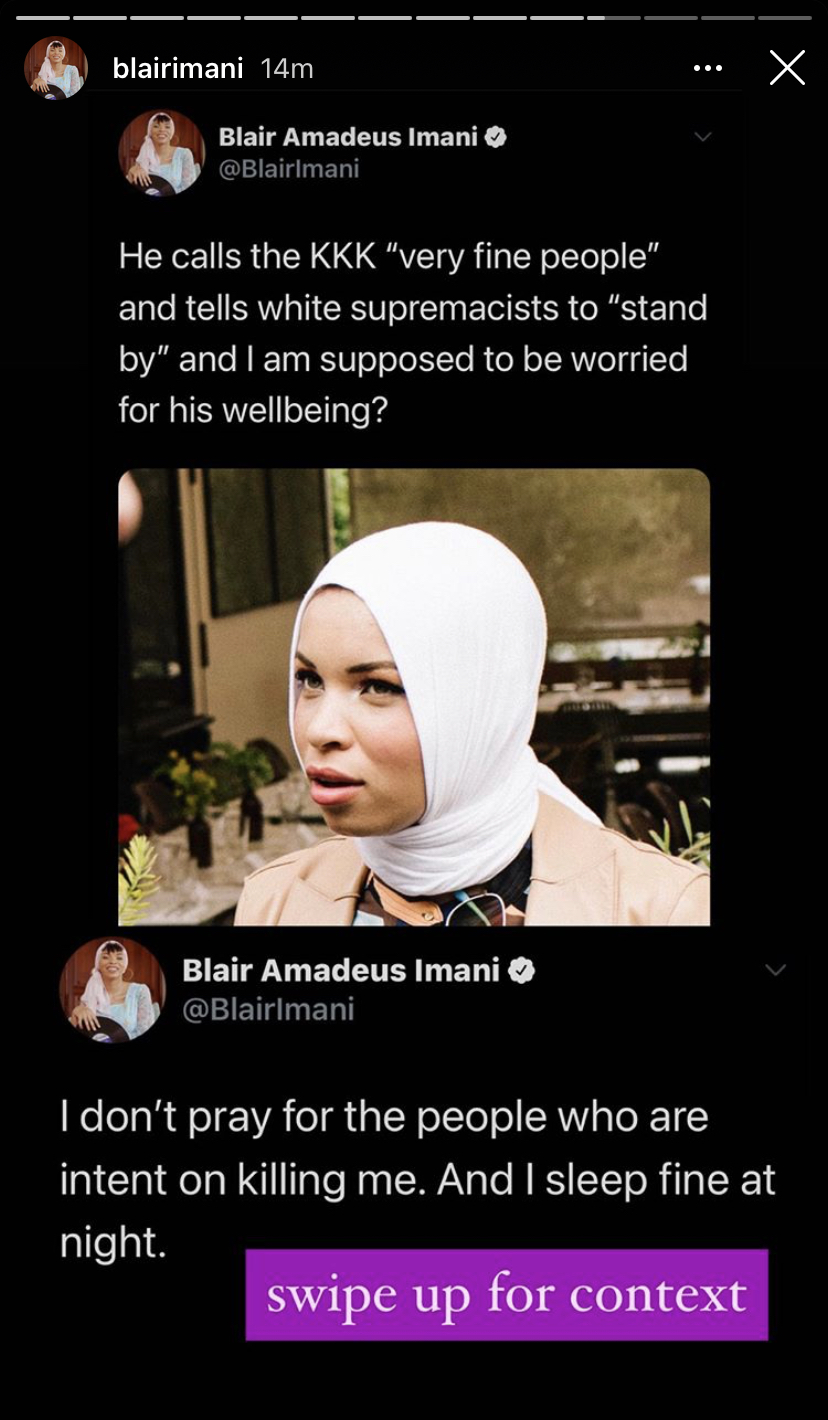Select the current partially filled story segment
Image resolution: width=828 pixels, height=1420 pixels.
tap(613, 17)
